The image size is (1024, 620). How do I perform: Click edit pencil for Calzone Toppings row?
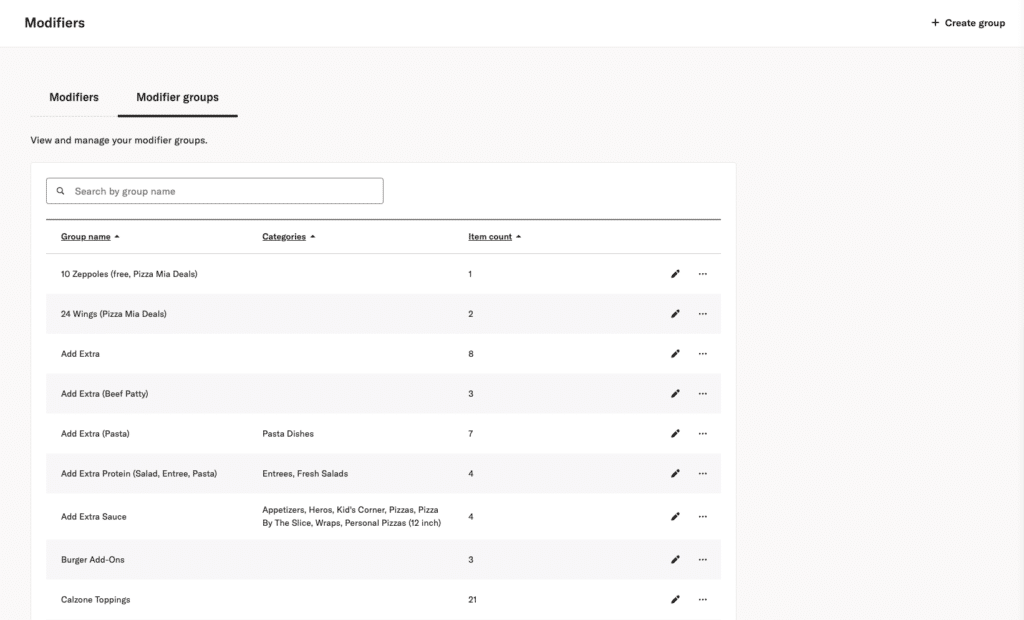pos(675,600)
